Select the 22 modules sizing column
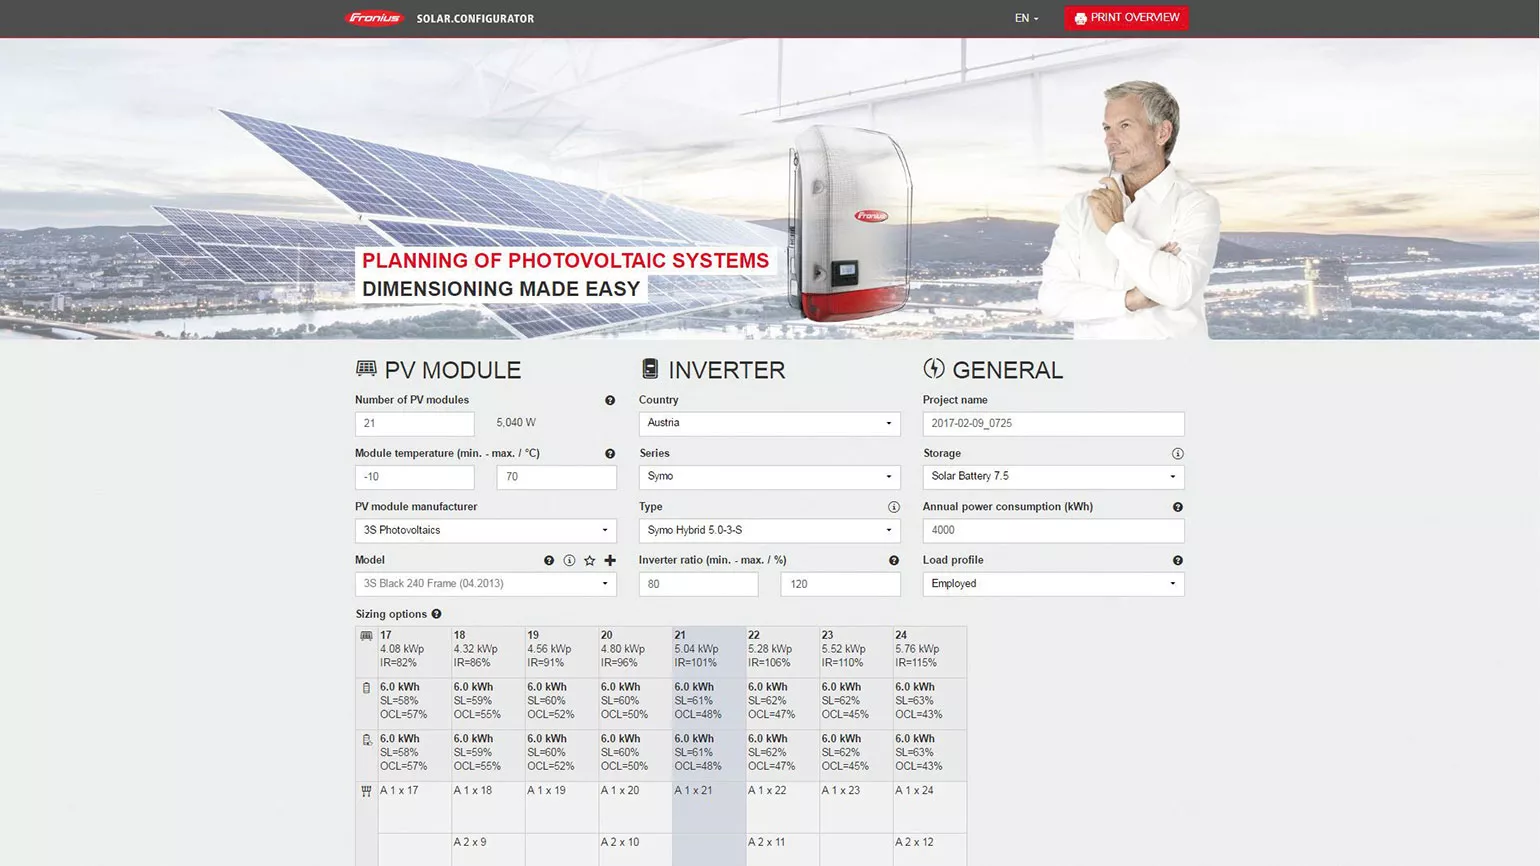Viewport: 1540px width, 866px height. [783, 652]
